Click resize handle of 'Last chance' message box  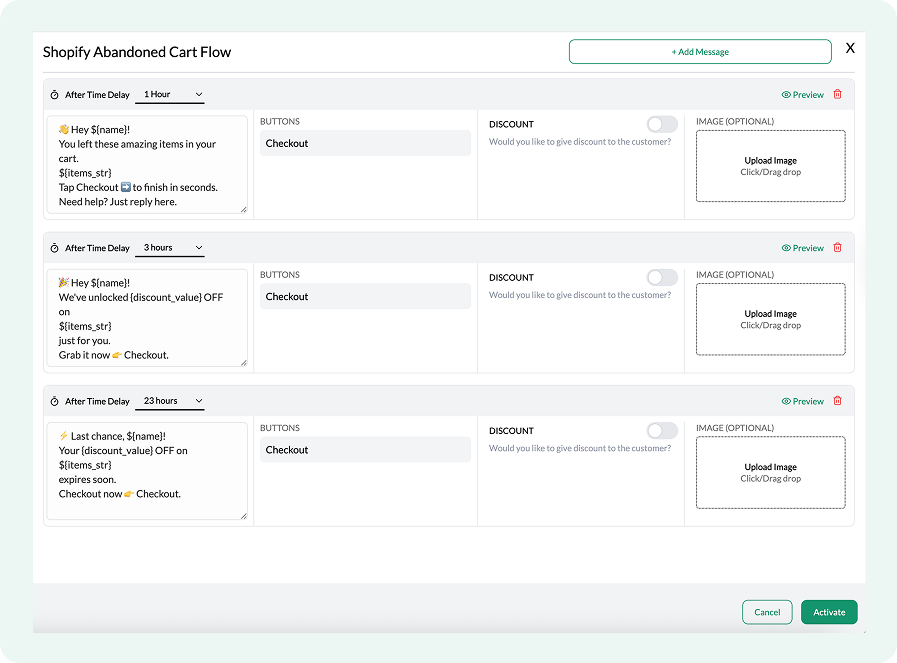click(x=244, y=516)
